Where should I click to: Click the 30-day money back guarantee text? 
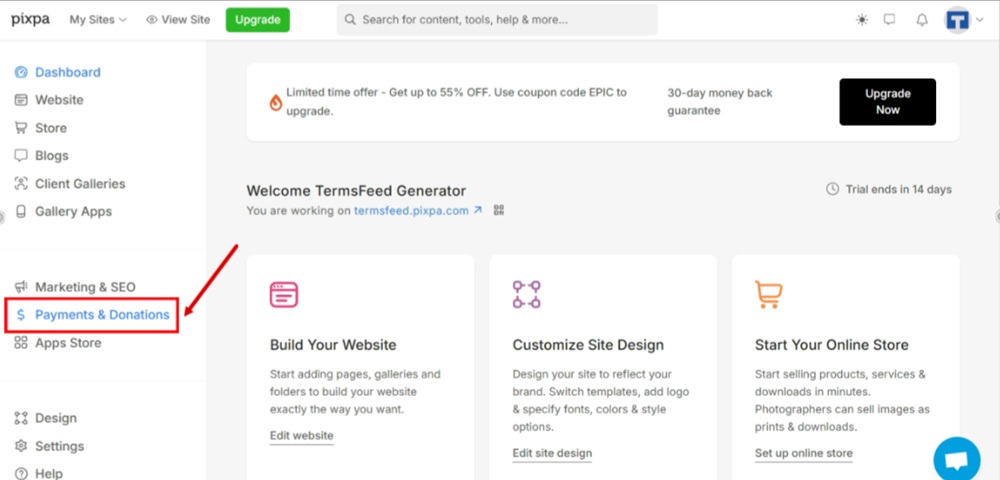720,102
